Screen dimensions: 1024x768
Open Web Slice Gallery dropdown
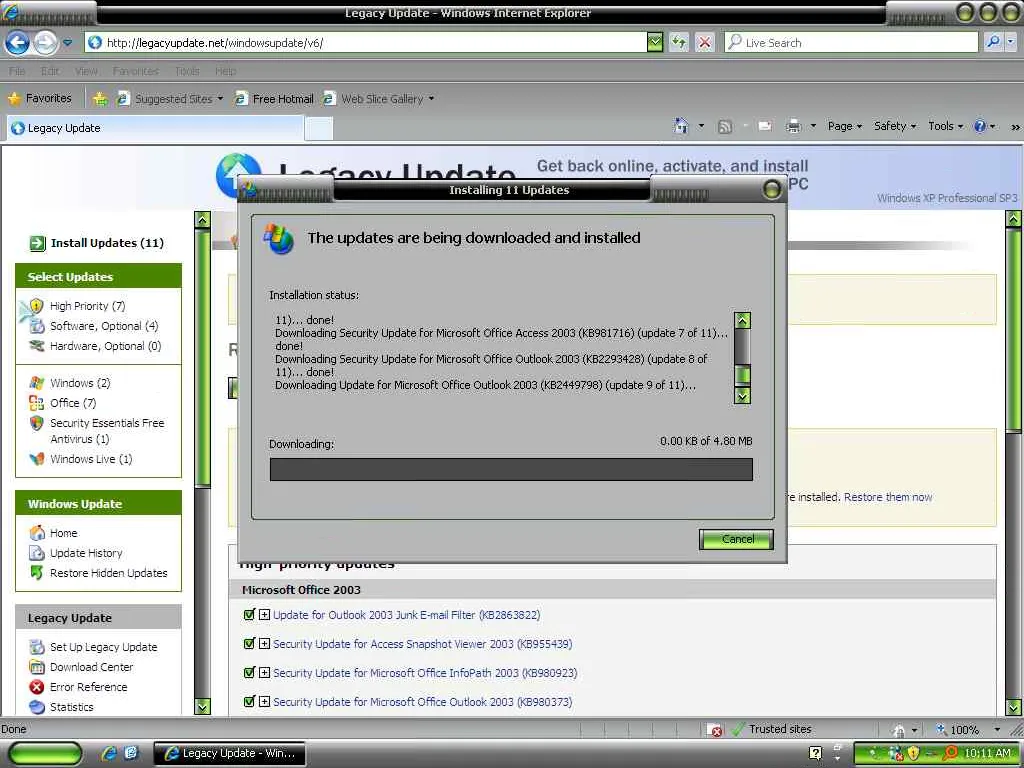pyautogui.click(x=431, y=99)
